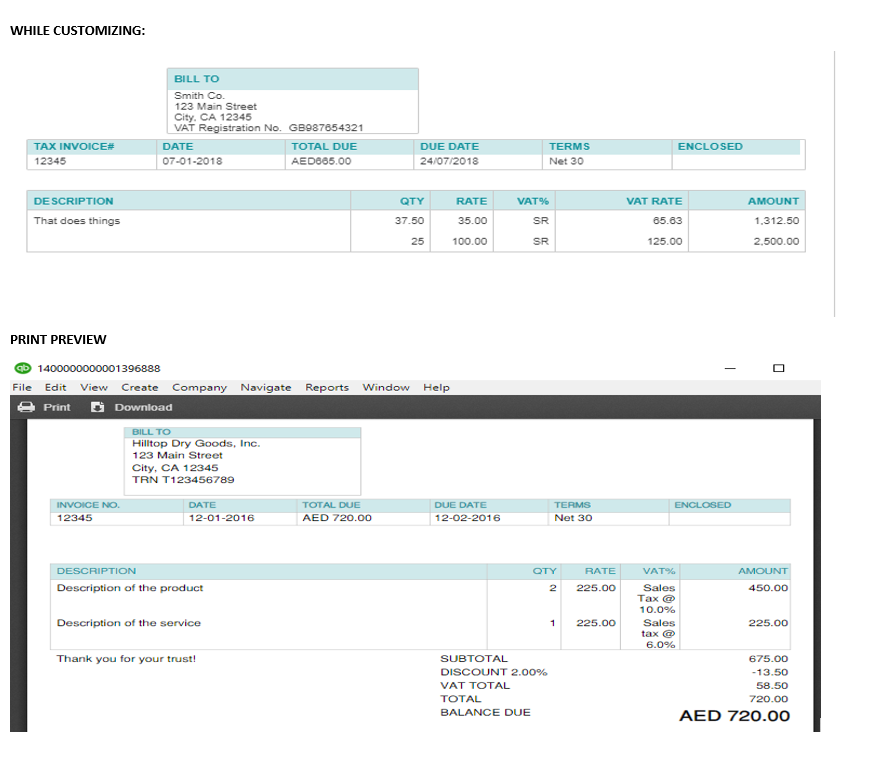Open the Company menu
The width and height of the screenshot is (880, 766).
point(199,387)
